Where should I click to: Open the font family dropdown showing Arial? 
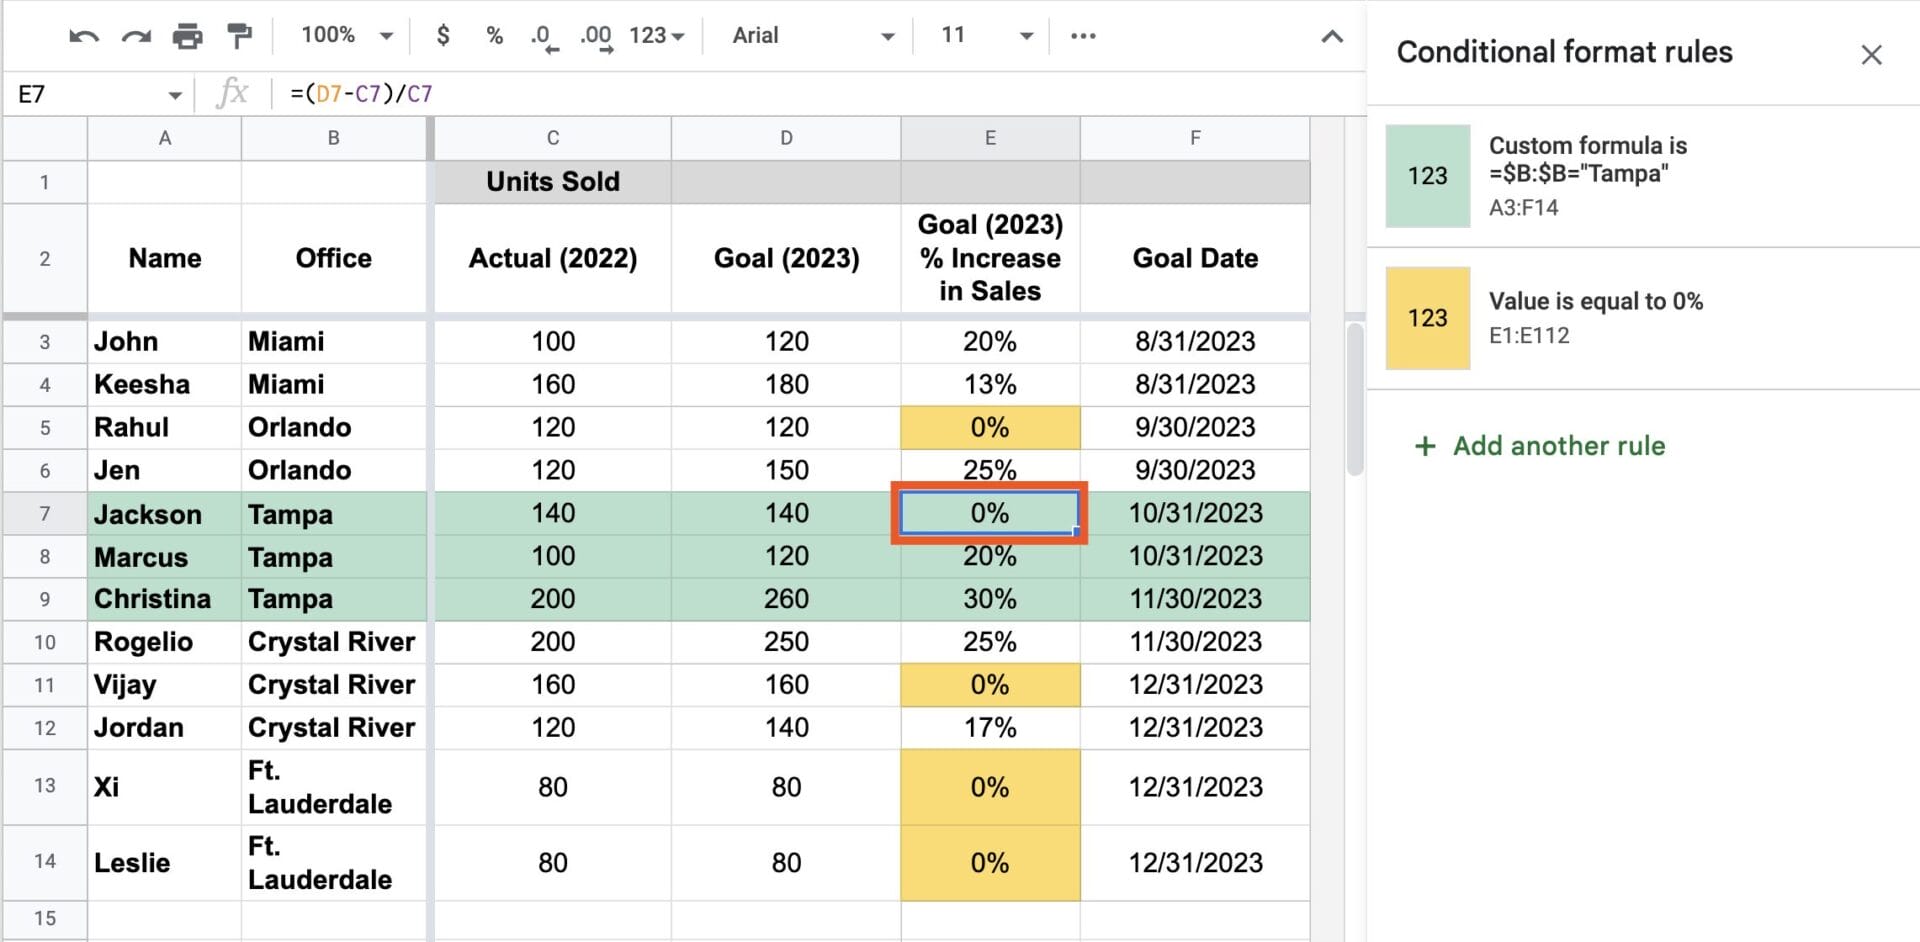point(810,35)
